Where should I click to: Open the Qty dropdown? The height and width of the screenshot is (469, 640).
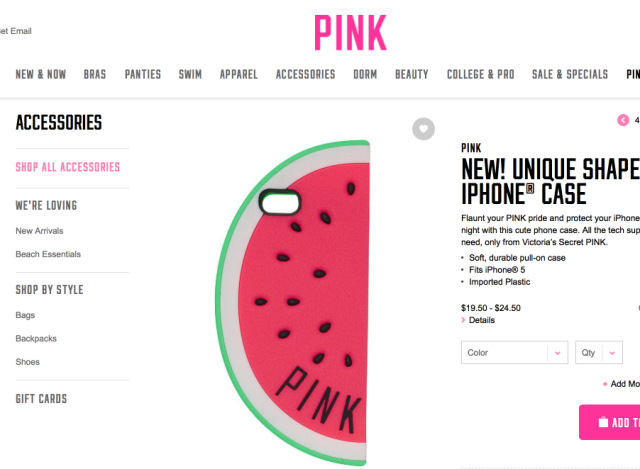coord(598,352)
